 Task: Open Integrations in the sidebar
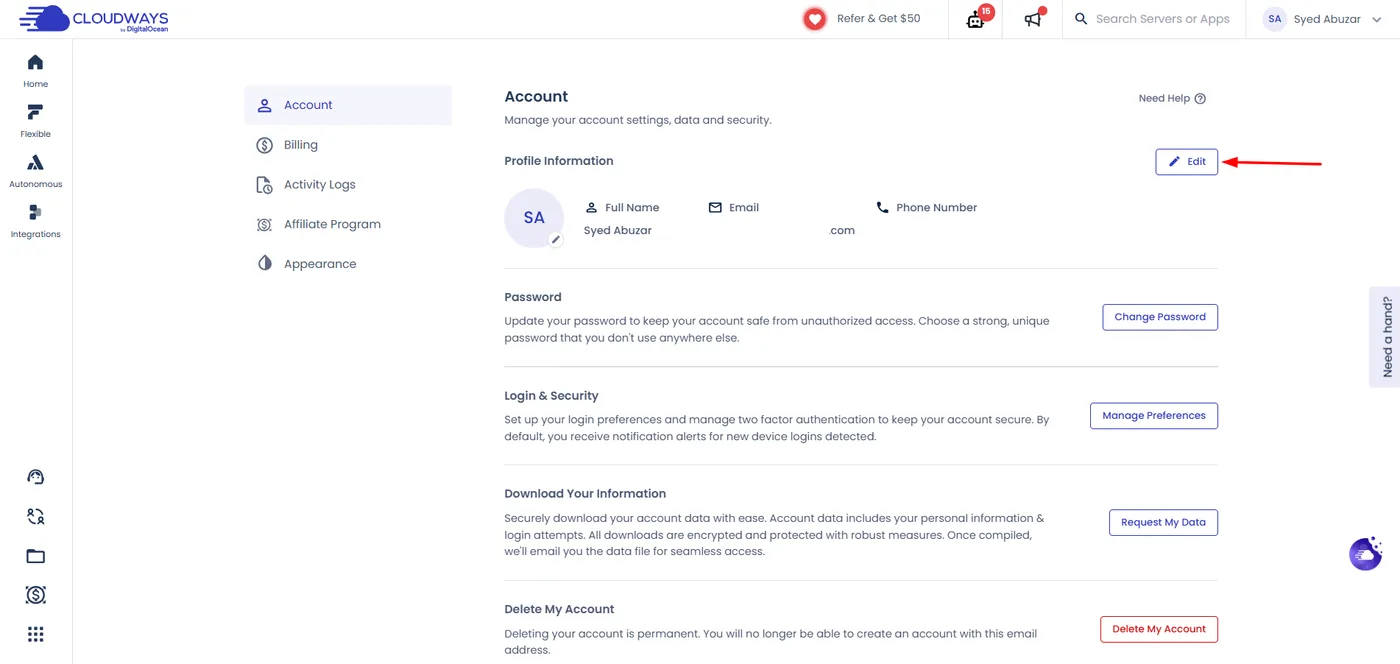point(35,221)
